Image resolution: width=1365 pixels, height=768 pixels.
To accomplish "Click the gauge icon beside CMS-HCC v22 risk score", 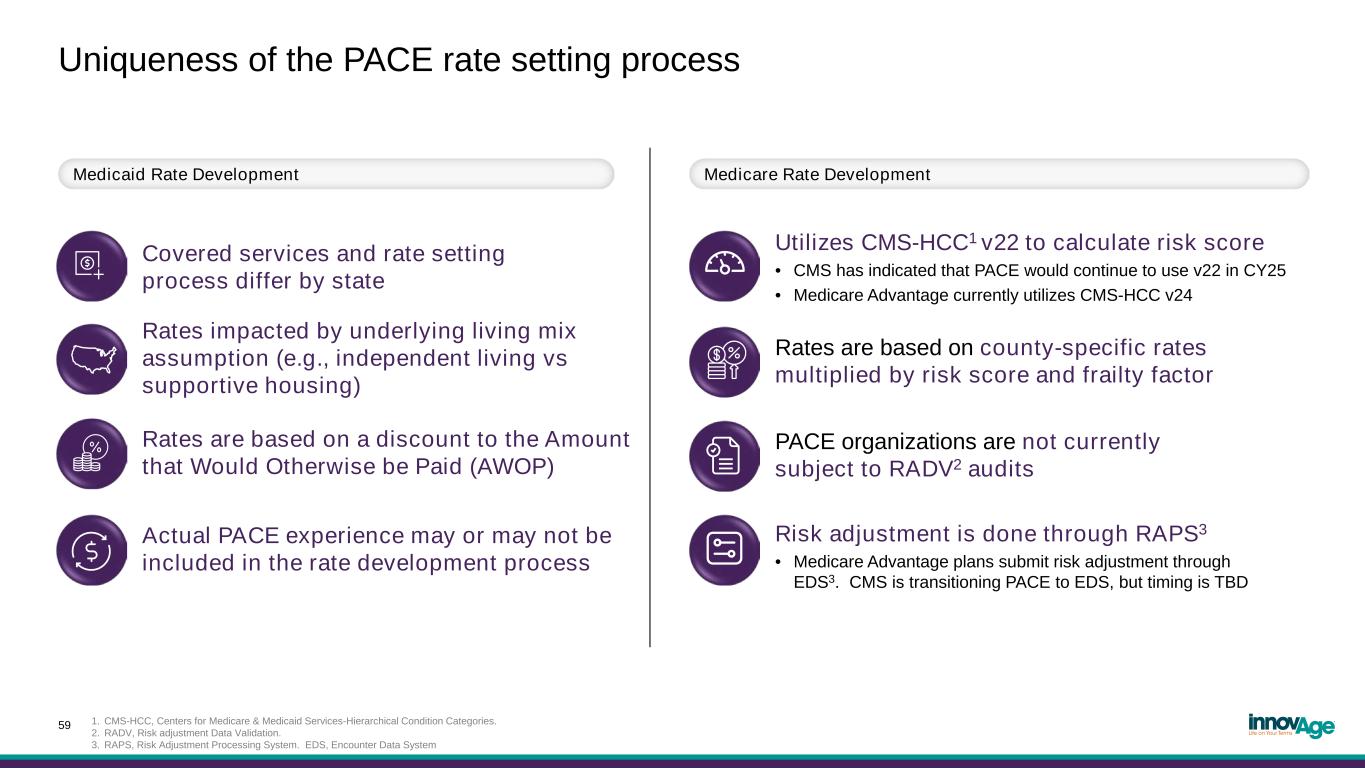I will pyautogui.click(x=725, y=266).
